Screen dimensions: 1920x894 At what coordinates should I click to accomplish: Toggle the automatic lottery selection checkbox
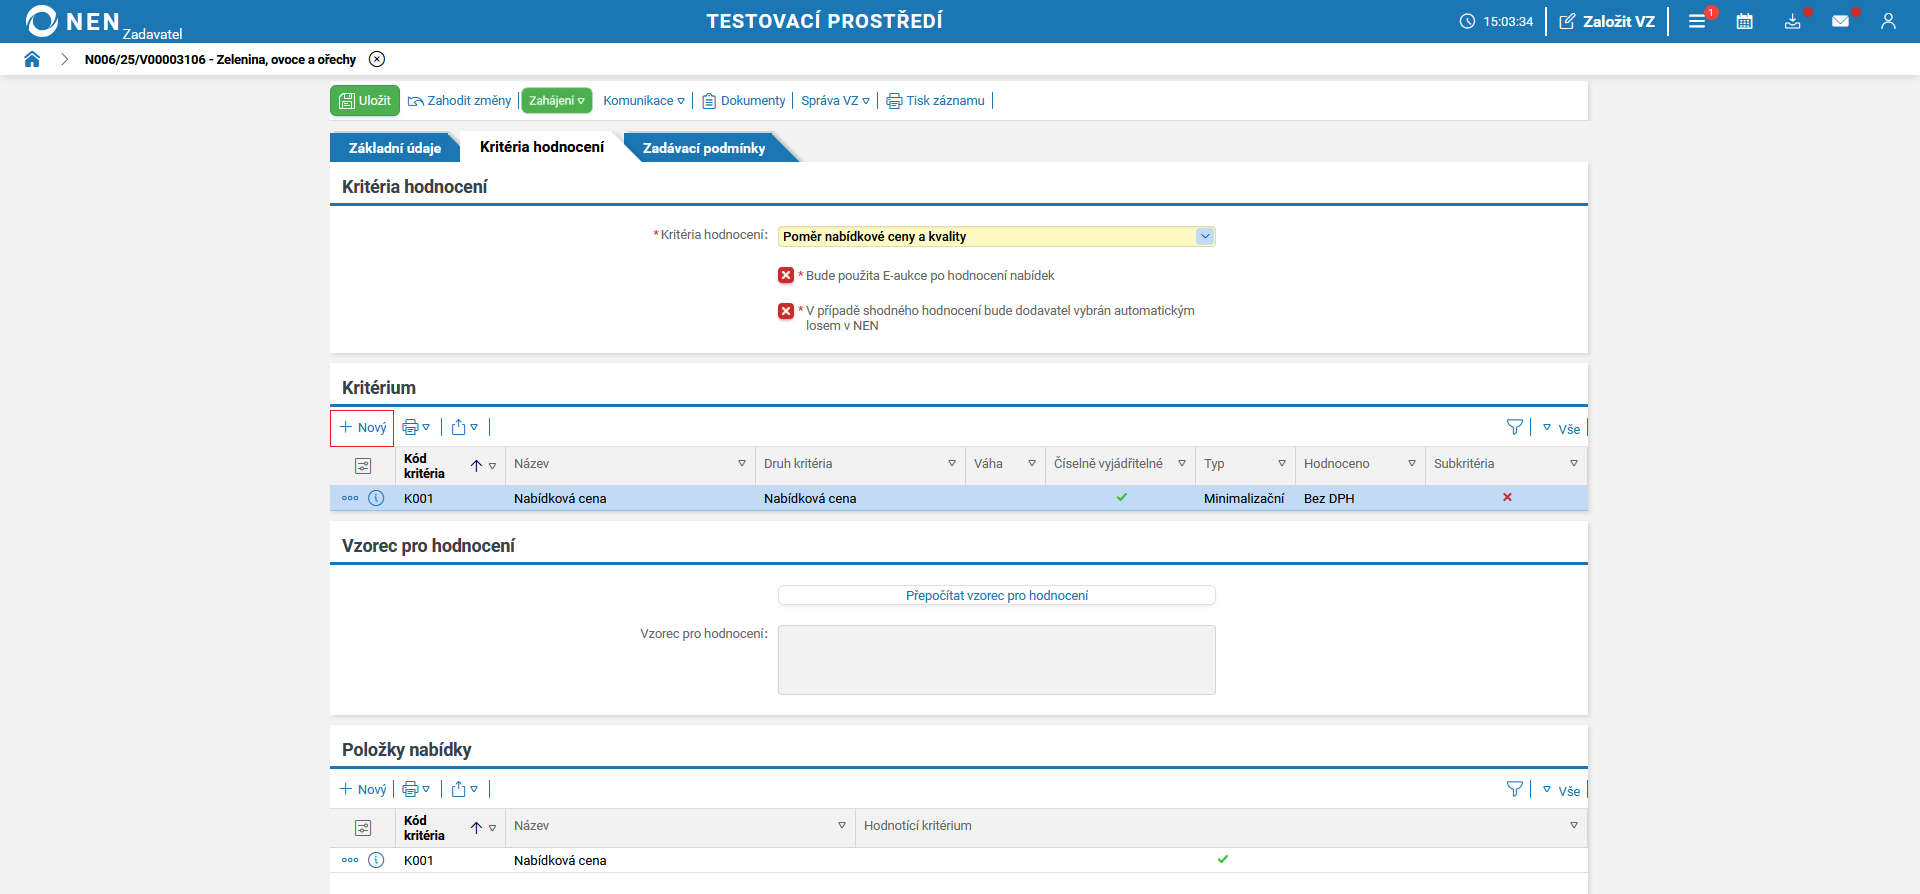786,311
